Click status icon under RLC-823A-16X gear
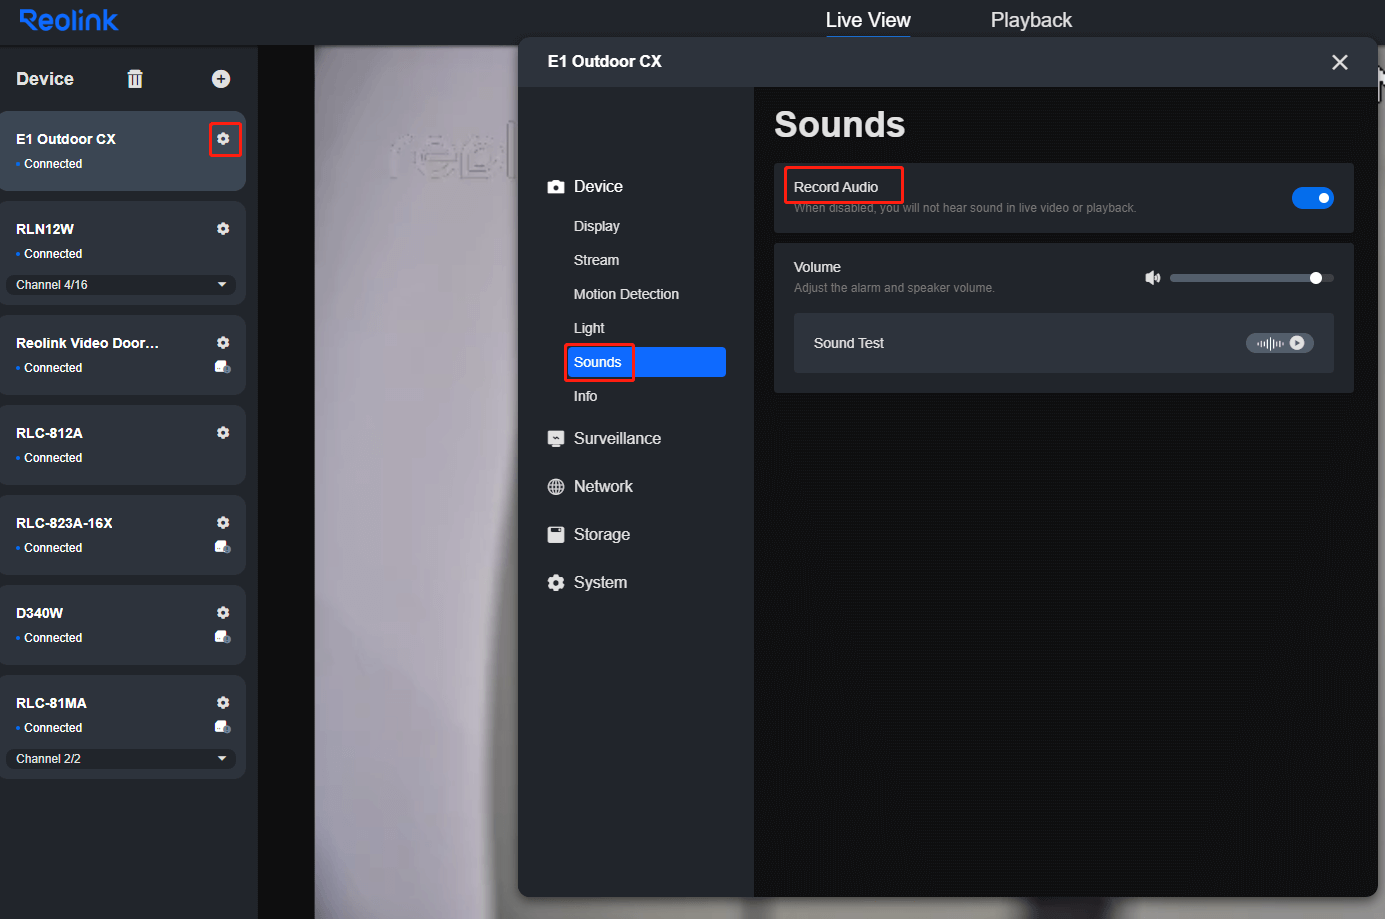 223,547
